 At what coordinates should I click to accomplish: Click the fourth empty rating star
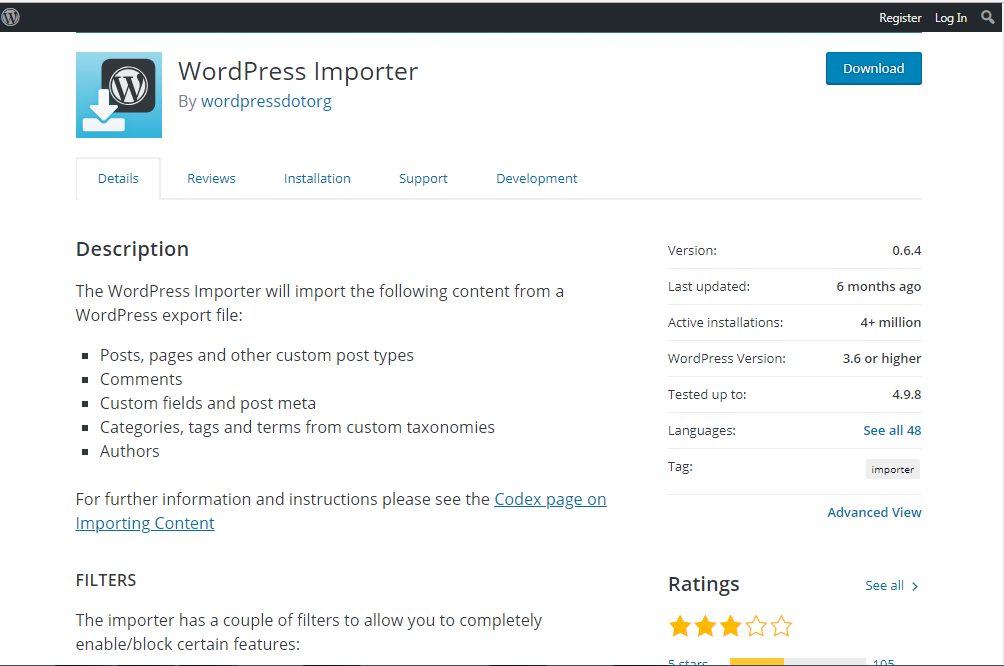pyautogui.click(x=756, y=626)
